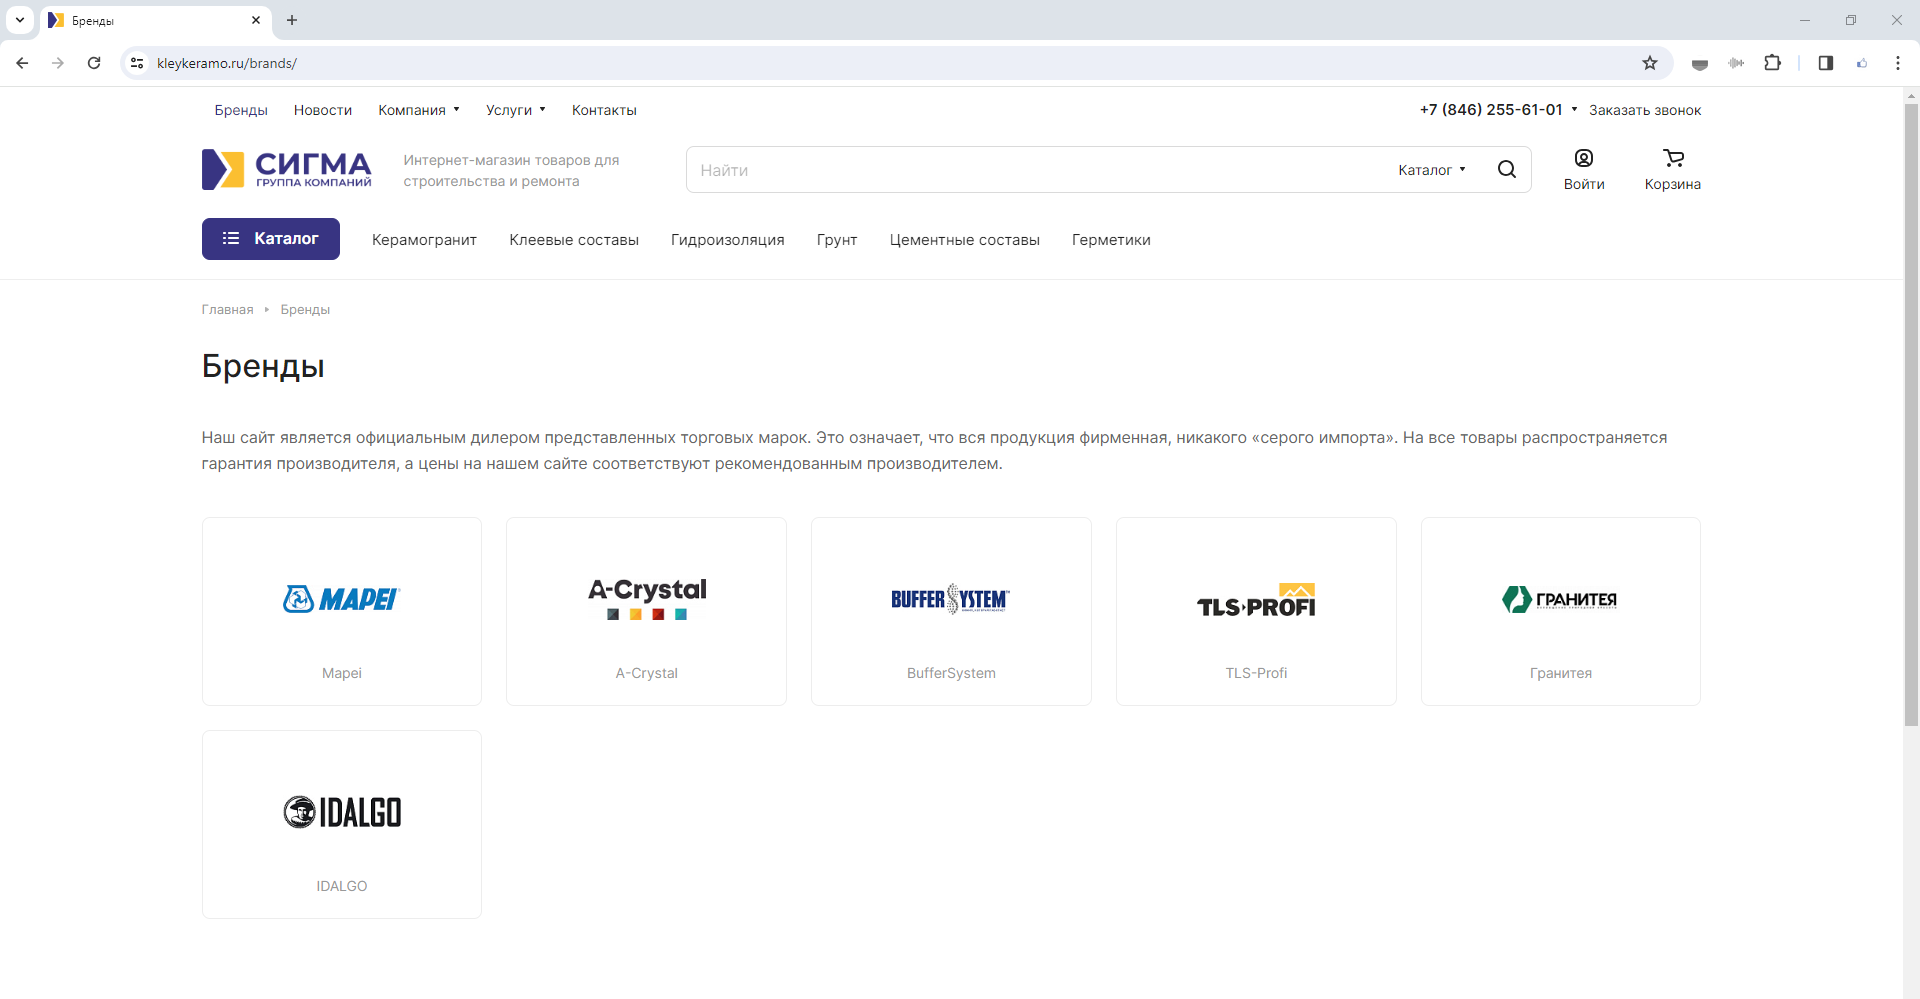Click the IDALGO brand logo

click(x=342, y=812)
